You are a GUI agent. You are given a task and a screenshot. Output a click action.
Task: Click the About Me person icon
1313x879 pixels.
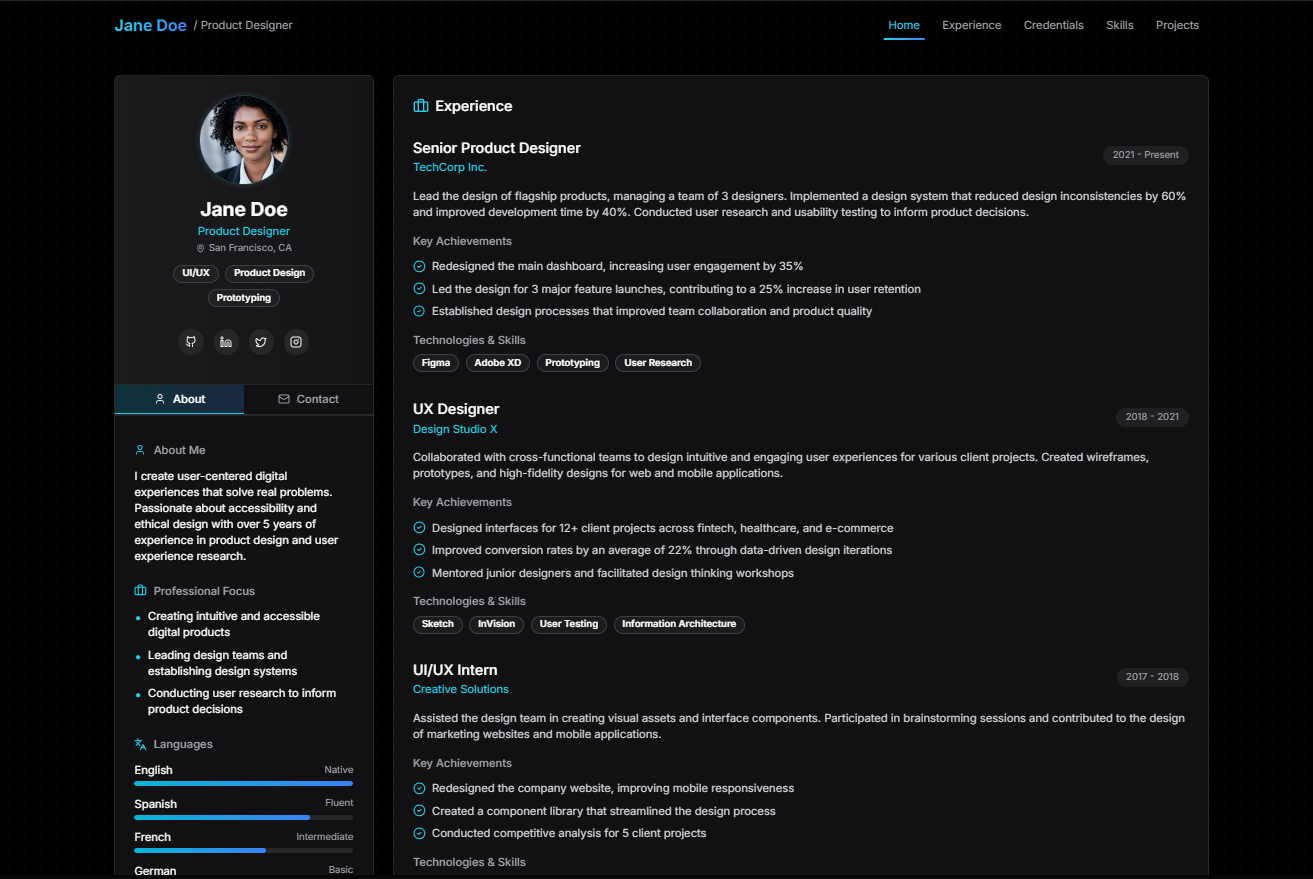point(140,450)
